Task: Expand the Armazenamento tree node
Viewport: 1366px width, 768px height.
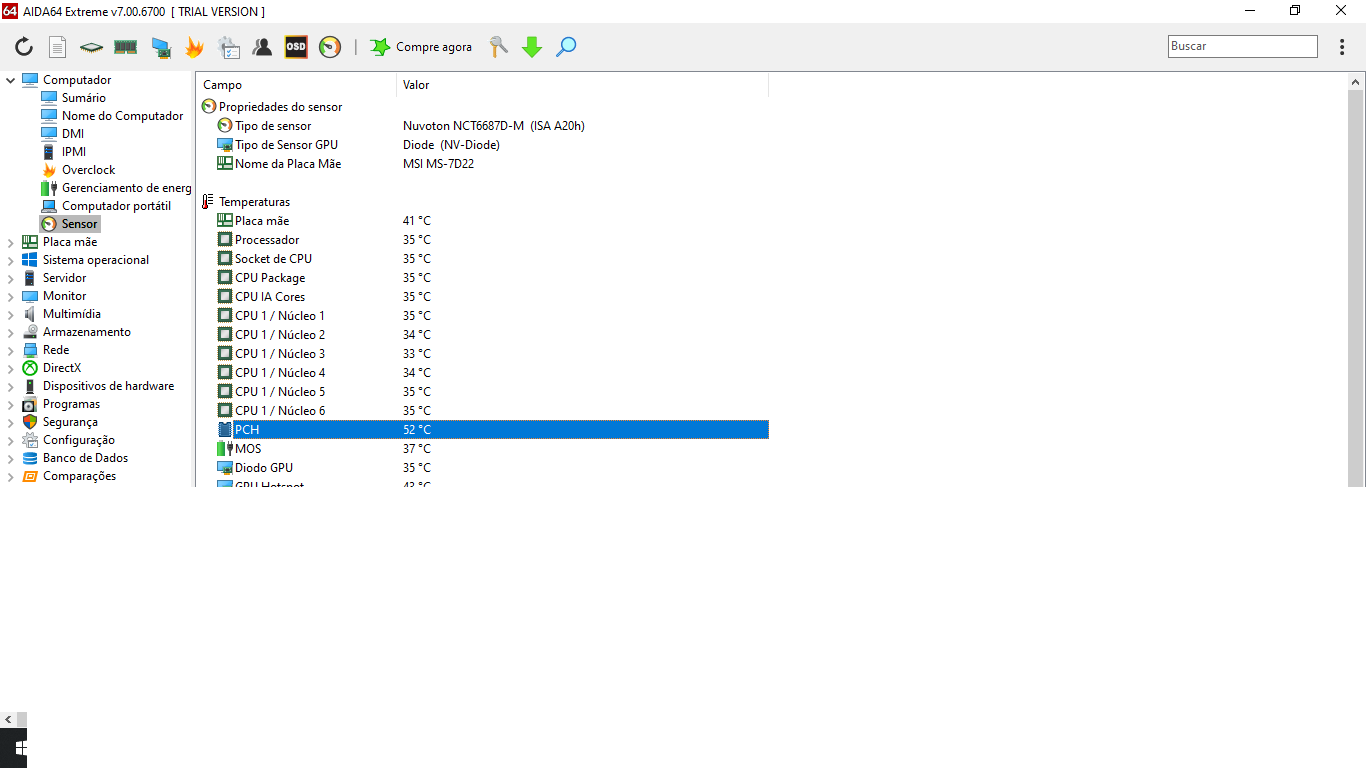Action: coord(11,332)
